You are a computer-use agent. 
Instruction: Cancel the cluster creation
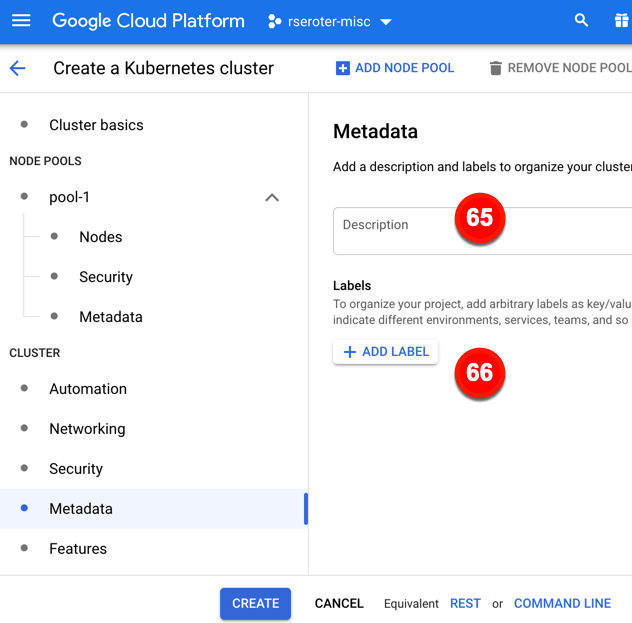(339, 603)
